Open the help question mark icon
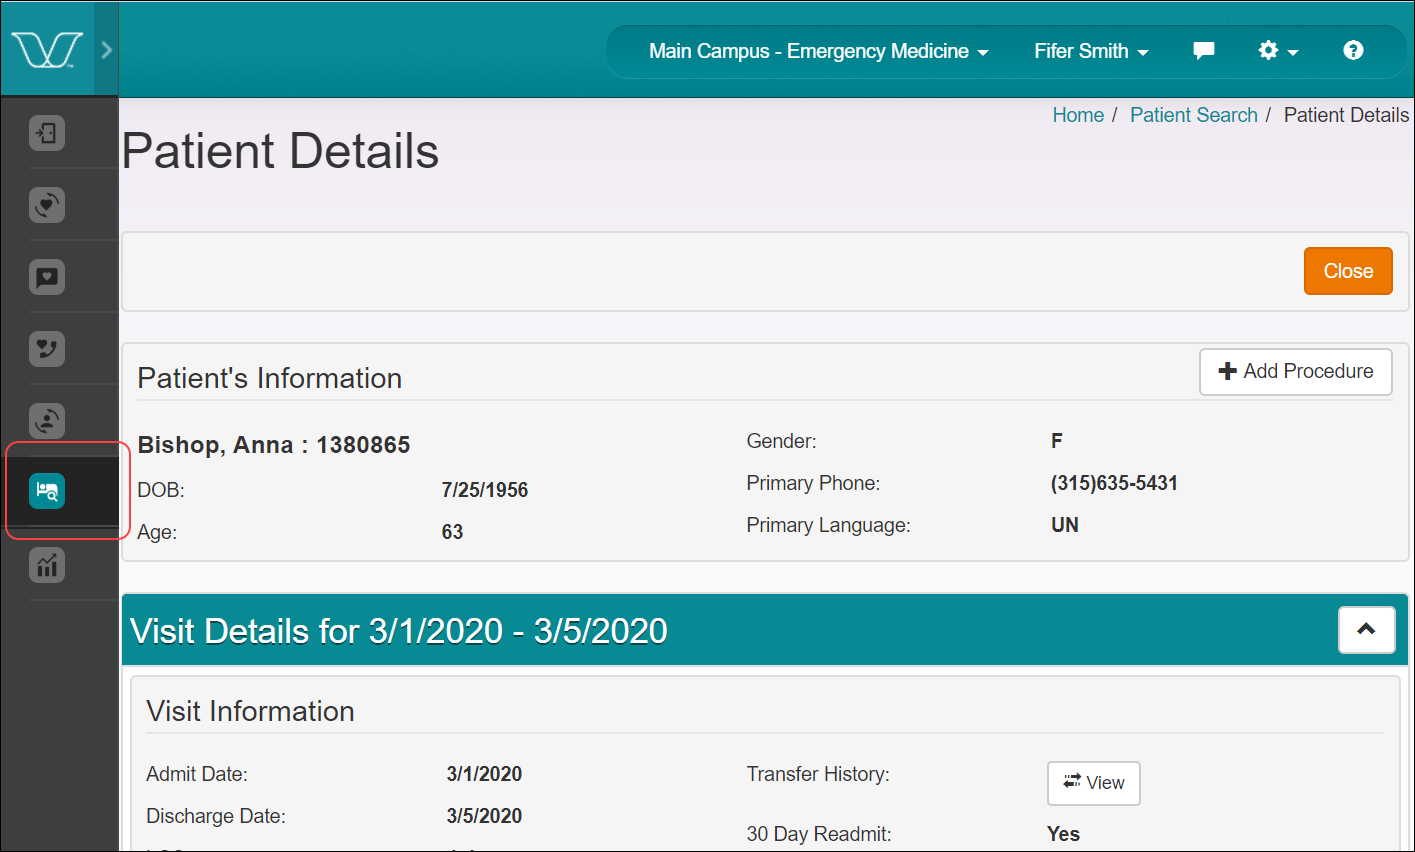Screen dimensions: 1415x852 click(1353, 51)
